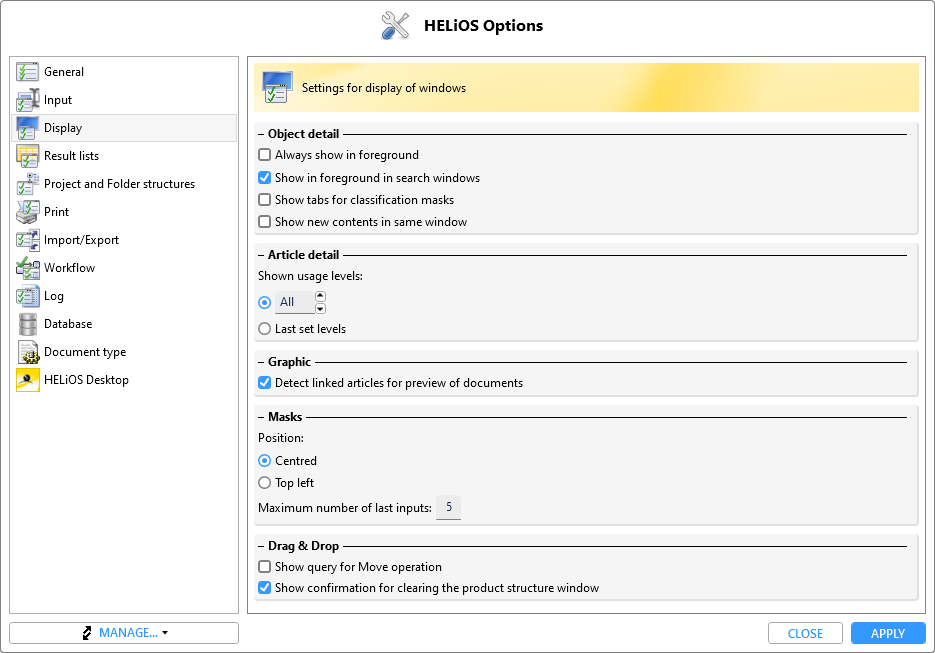Click the General settings icon
Viewport: 935px width, 653px height.
click(28, 72)
